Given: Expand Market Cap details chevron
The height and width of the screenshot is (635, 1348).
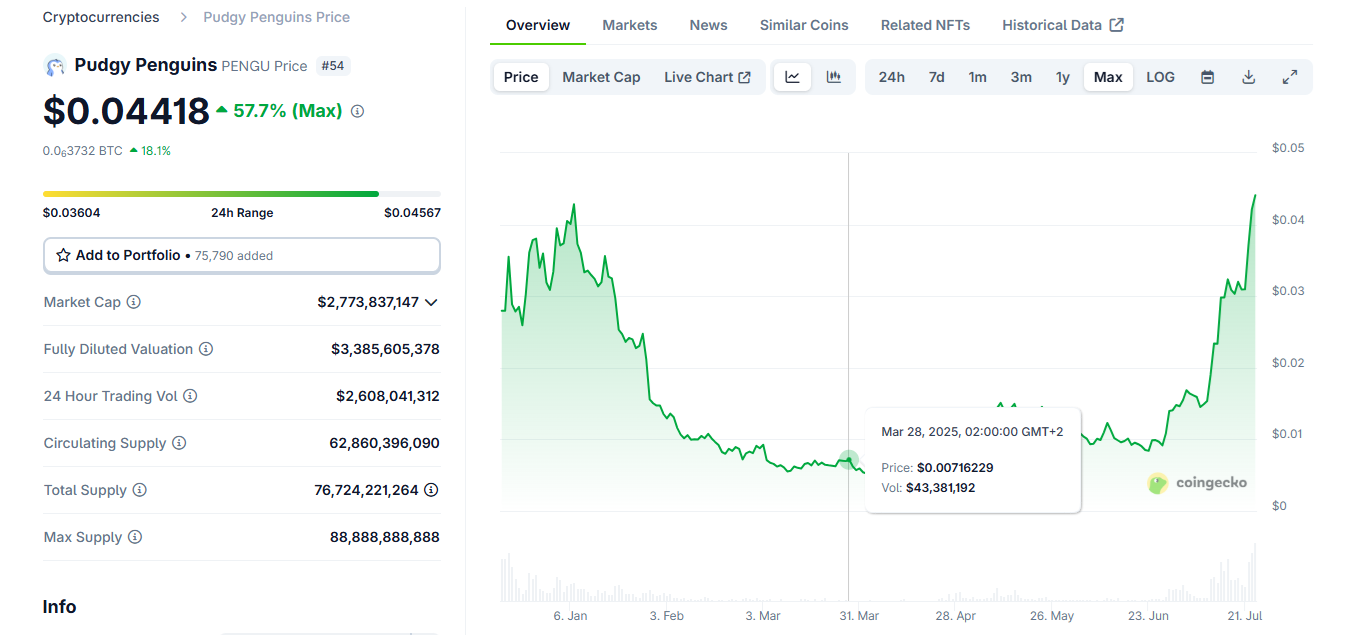Looking at the screenshot, I should [431, 302].
